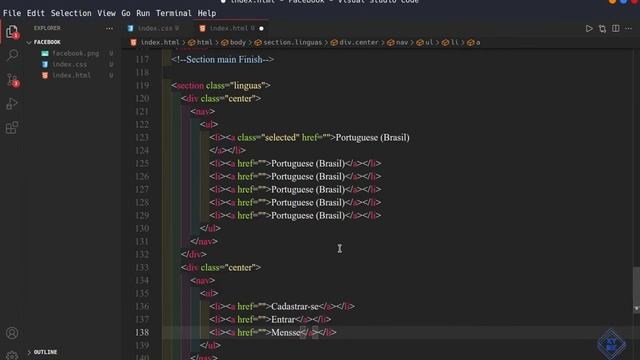This screenshot has height=360, width=640.
Task: Click the 'linguas' class value on line 119
Action: pos(247,86)
